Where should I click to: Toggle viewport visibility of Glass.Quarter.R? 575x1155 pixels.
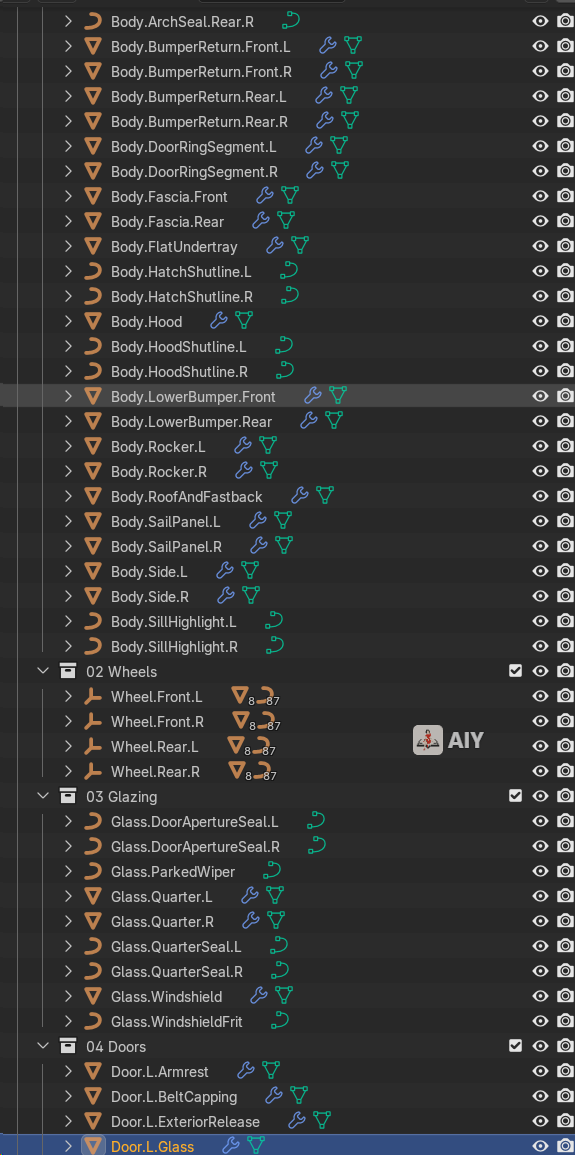point(540,921)
